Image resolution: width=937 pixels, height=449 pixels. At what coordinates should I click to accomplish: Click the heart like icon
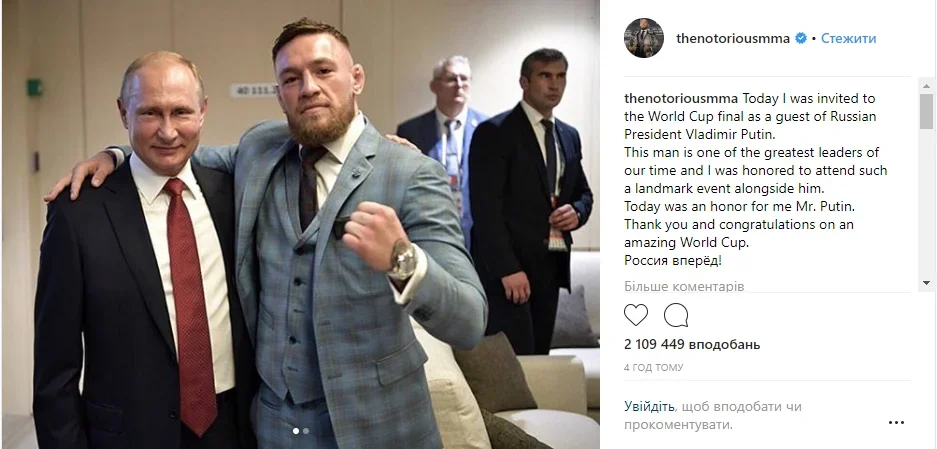pos(636,315)
